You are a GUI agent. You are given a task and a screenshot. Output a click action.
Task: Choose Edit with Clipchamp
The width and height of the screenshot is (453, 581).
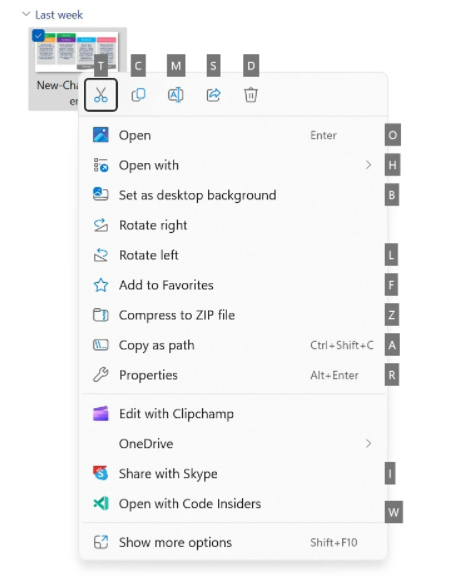[x=233, y=414]
